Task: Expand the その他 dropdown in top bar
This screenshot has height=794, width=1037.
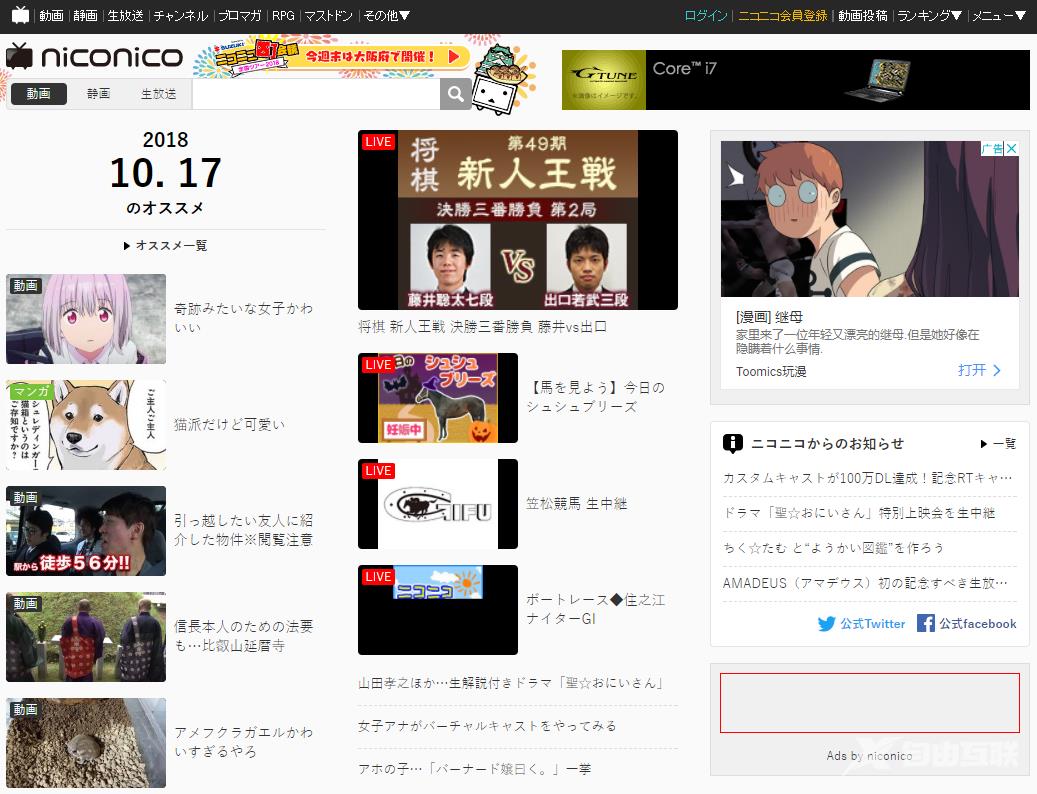Action: point(387,15)
